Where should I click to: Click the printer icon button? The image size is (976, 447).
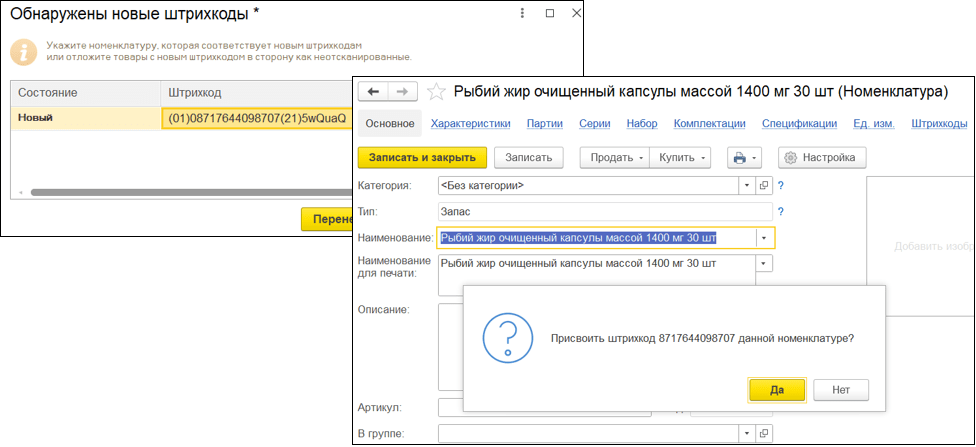pos(744,158)
